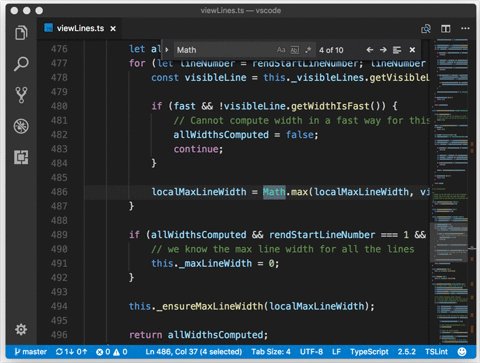Click const visibleLine on line 478
Screen dimensions: 480x363
click(x=199, y=78)
